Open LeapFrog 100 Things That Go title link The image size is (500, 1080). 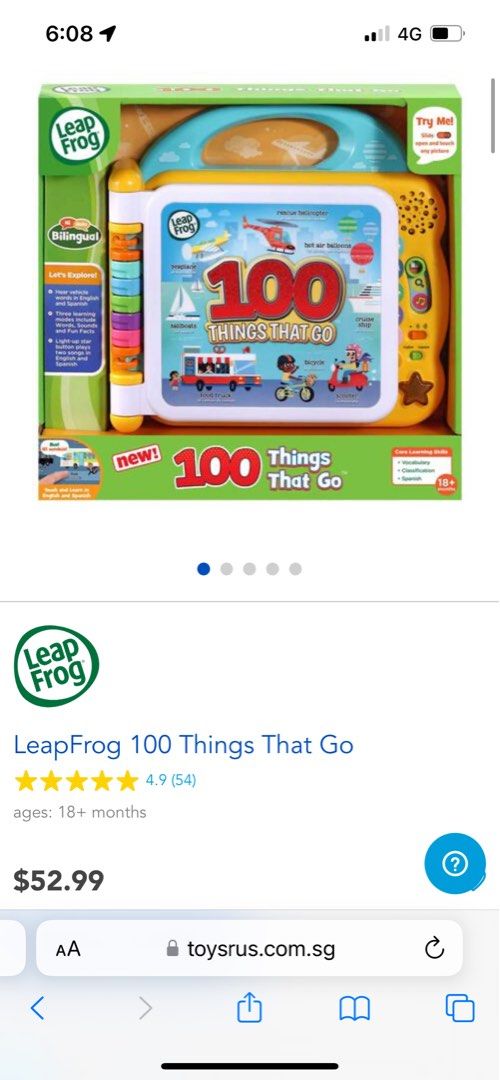tap(183, 745)
